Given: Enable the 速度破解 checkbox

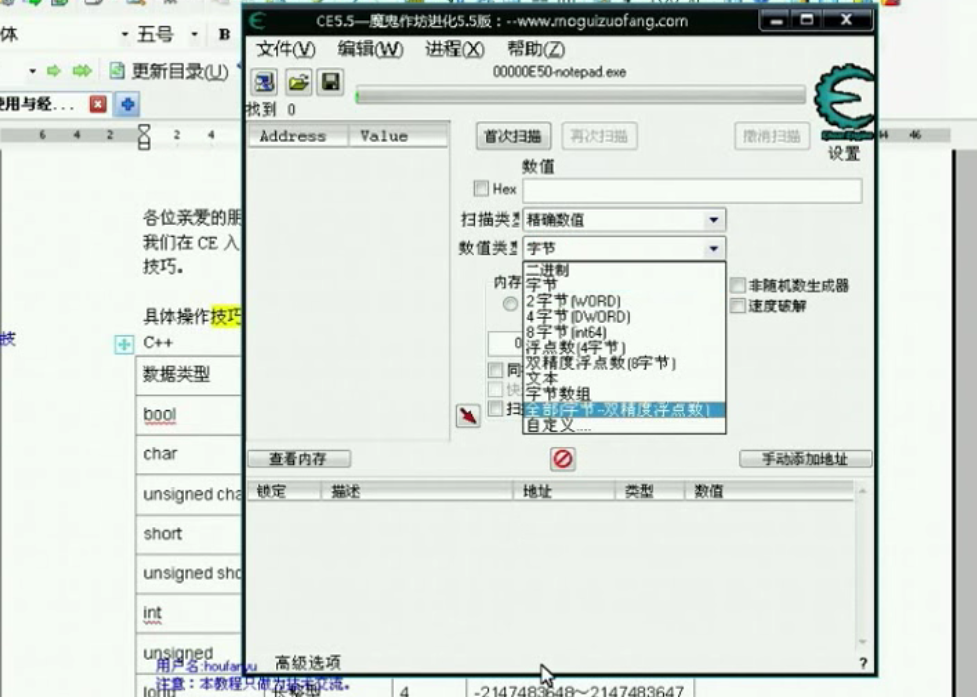Looking at the screenshot, I should coord(738,306).
